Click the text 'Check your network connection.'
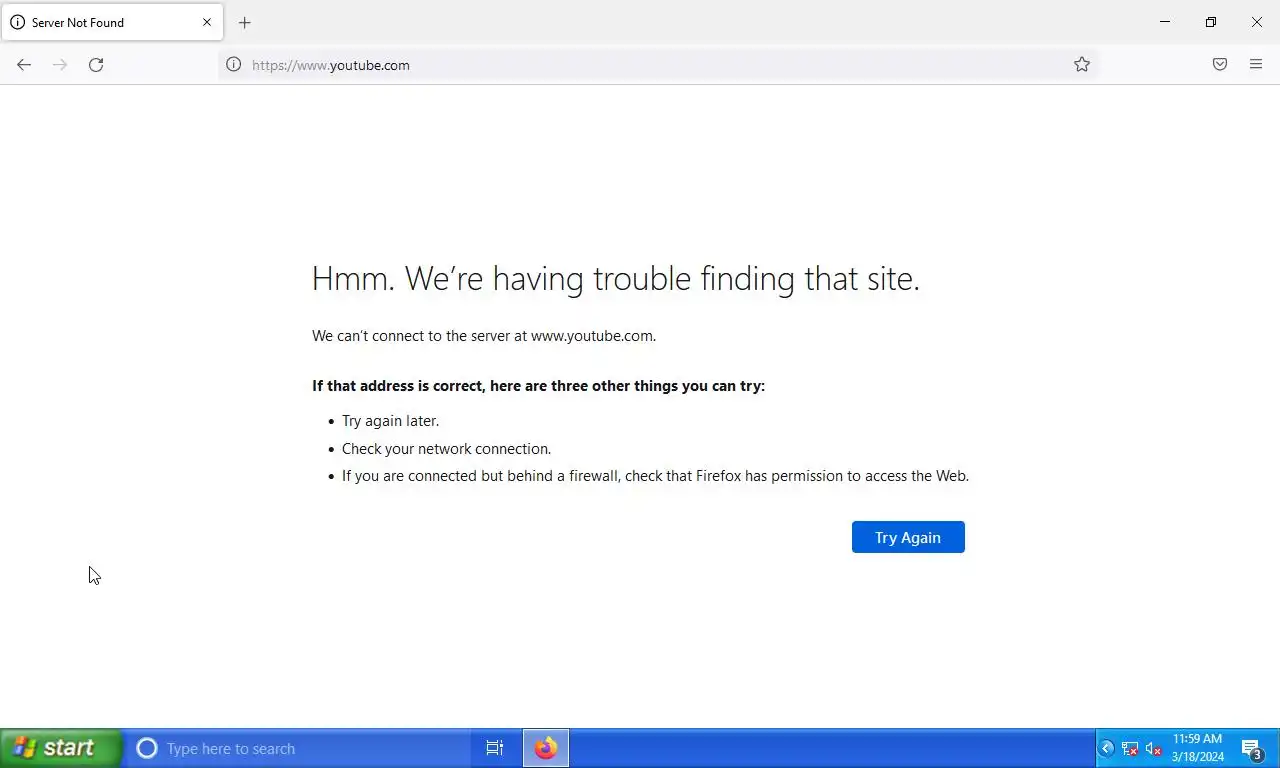Screen dimensions: 1280x768 point(446,449)
